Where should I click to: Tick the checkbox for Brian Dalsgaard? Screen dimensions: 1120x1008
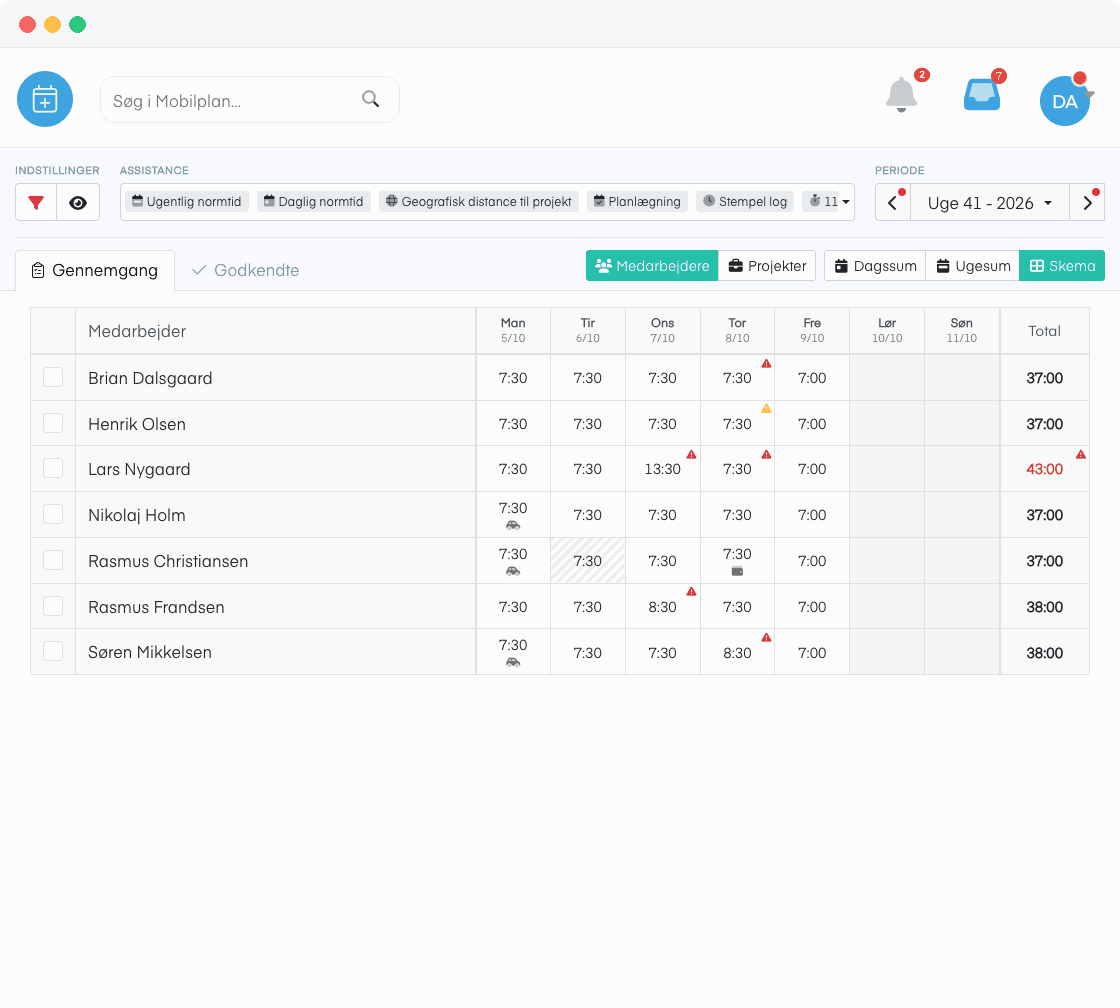tap(53, 377)
